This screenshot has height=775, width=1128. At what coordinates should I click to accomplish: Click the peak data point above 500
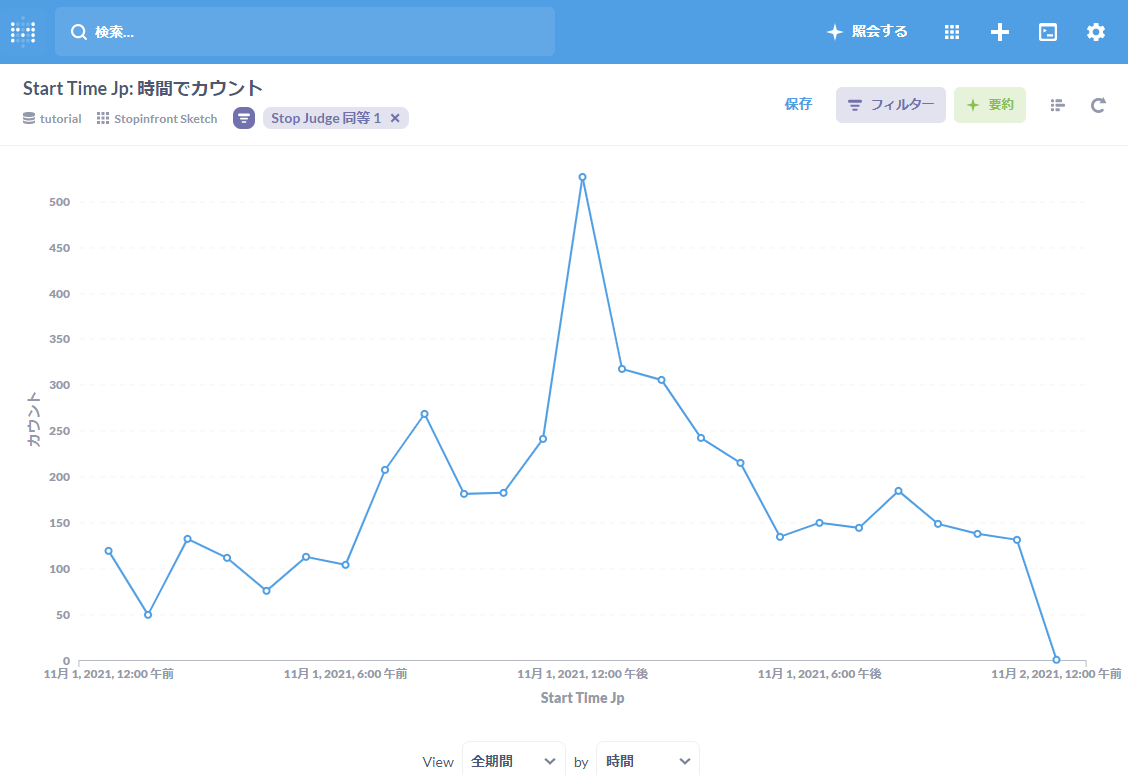point(582,177)
